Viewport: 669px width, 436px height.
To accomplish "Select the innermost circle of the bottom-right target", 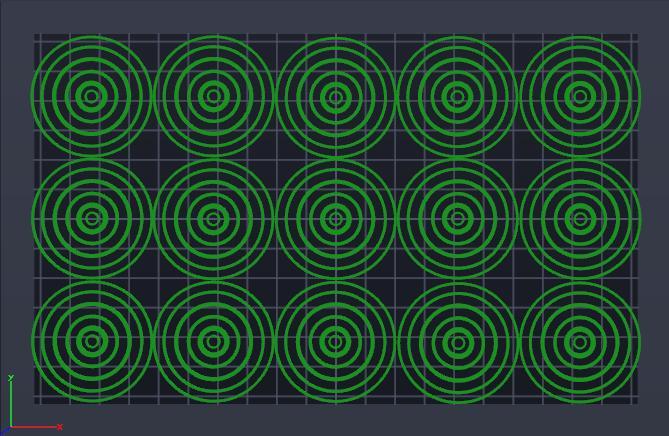I will pos(579,342).
